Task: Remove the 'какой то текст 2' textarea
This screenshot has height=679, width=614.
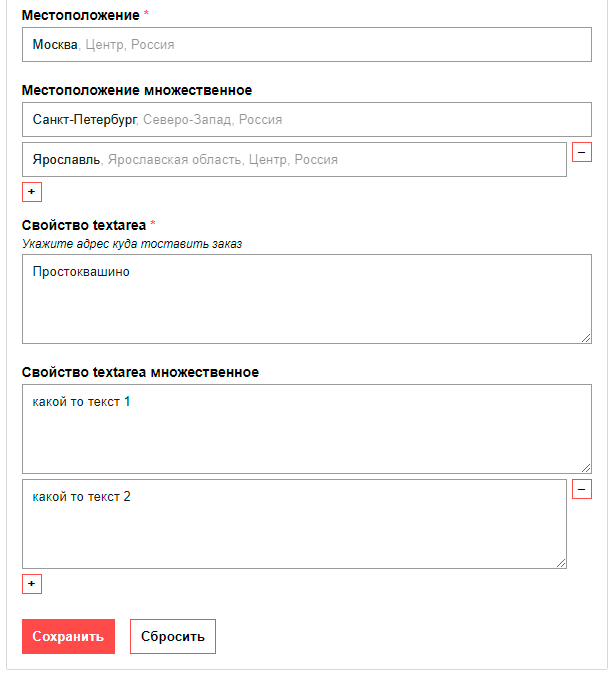Action: pyautogui.click(x=581, y=489)
